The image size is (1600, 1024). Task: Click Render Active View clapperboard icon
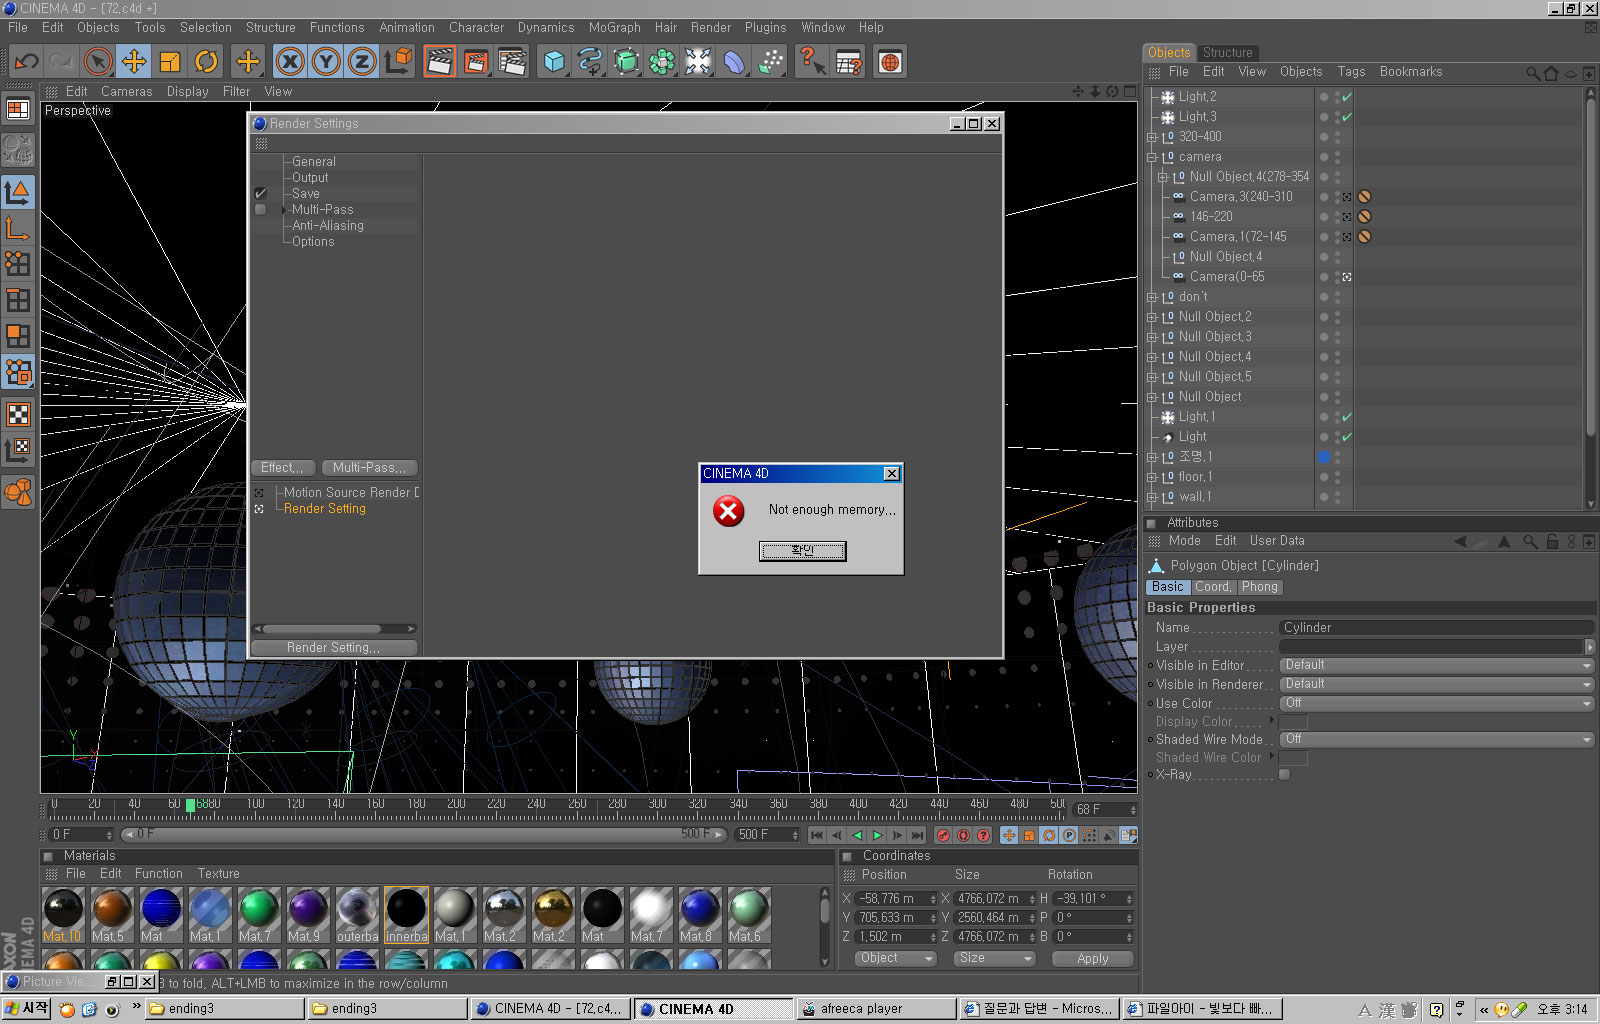tap(440, 62)
